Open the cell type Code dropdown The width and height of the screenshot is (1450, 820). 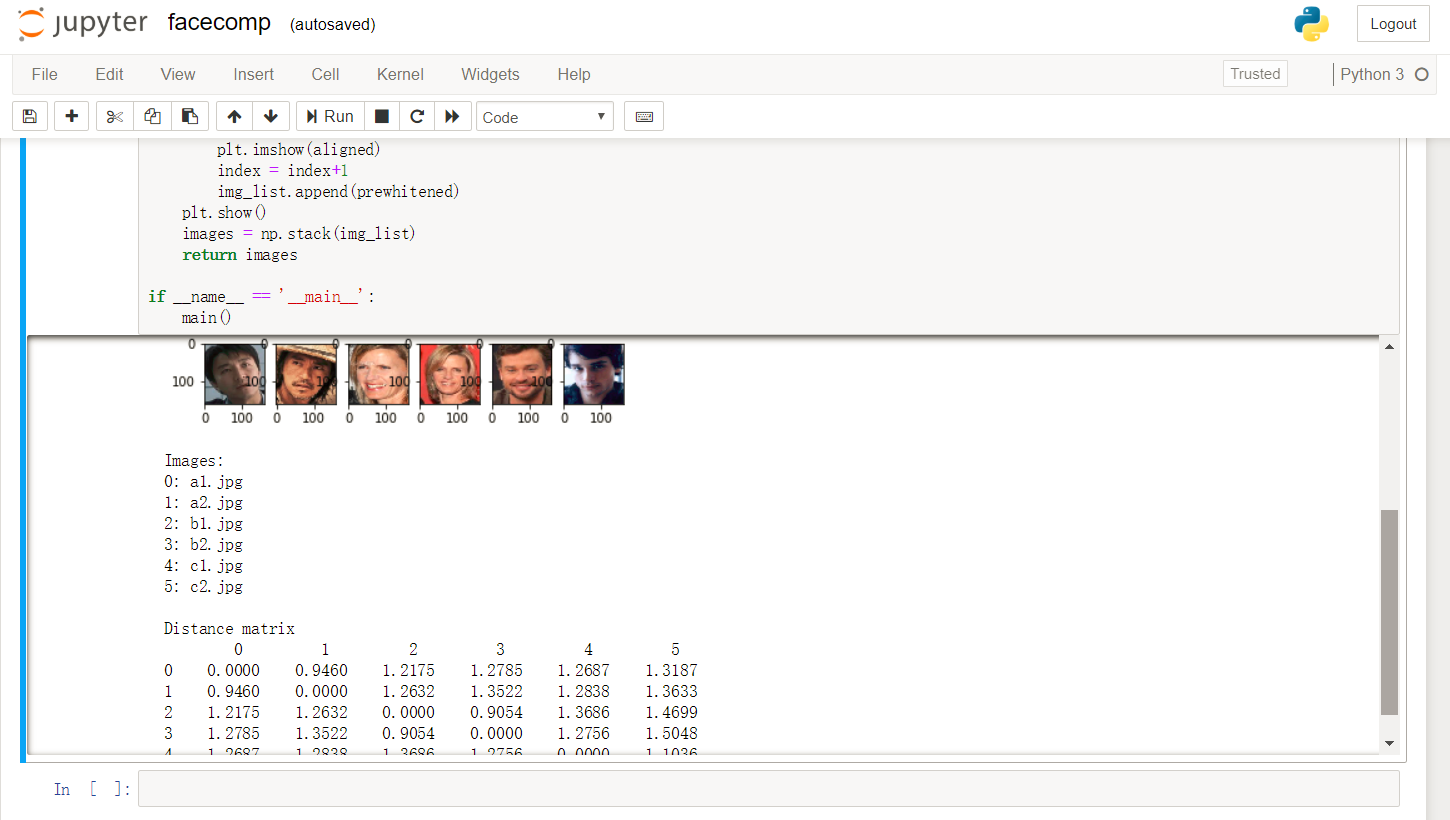[544, 117]
